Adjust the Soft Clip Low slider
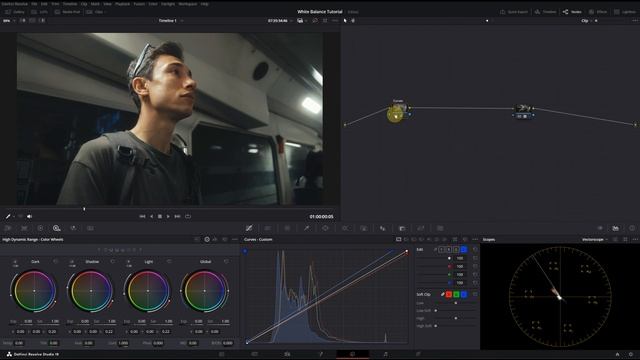Viewport: 640px width, 360px height. [x=456, y=303]
